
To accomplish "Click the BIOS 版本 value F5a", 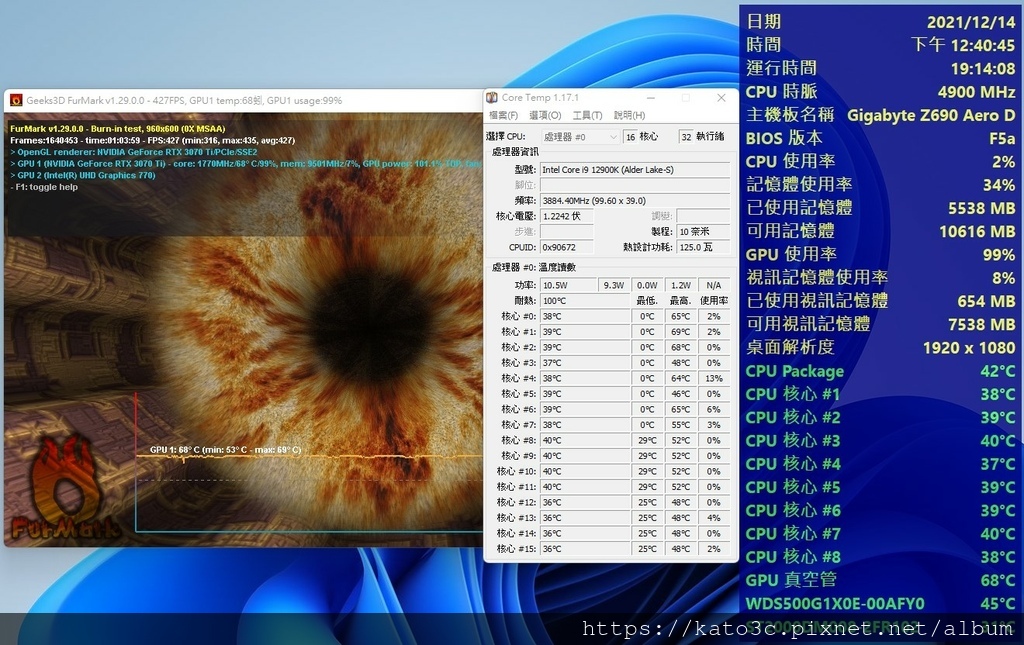I will pos(1002,139).
